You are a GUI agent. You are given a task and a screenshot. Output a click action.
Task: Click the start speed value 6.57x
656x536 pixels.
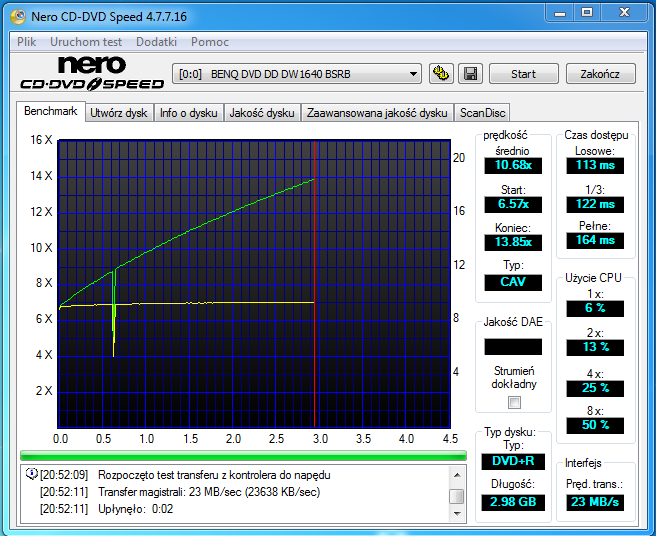(513, 204)
